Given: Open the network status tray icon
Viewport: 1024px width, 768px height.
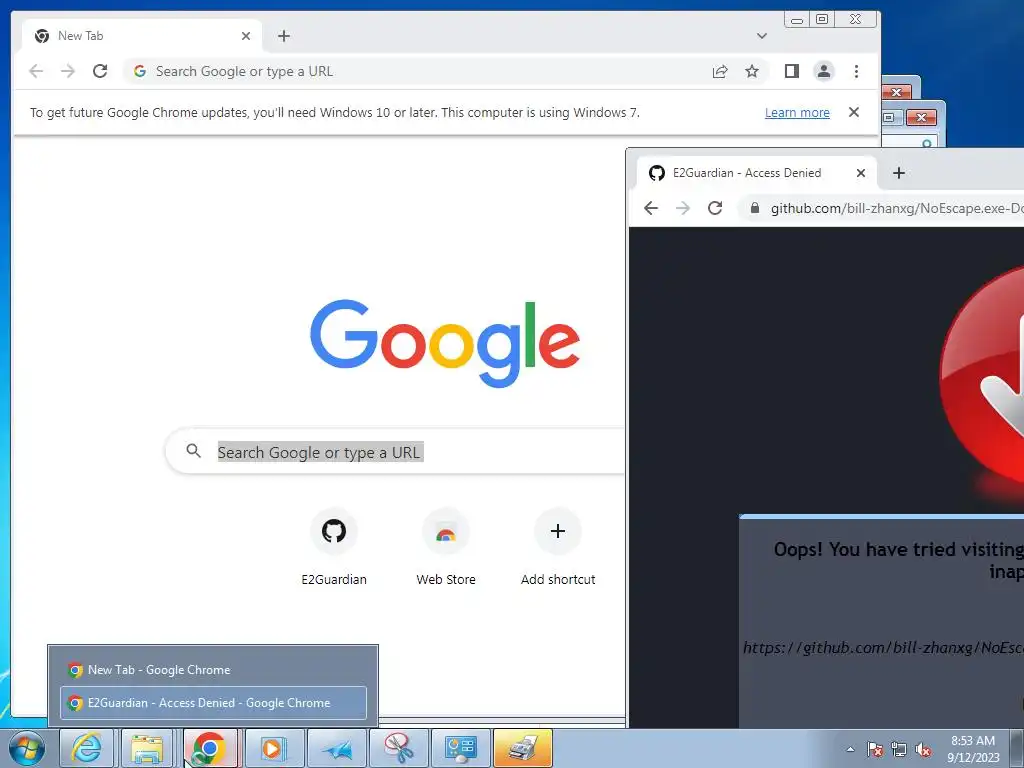Looking at the screenshot, I should (x=899, y=749).
